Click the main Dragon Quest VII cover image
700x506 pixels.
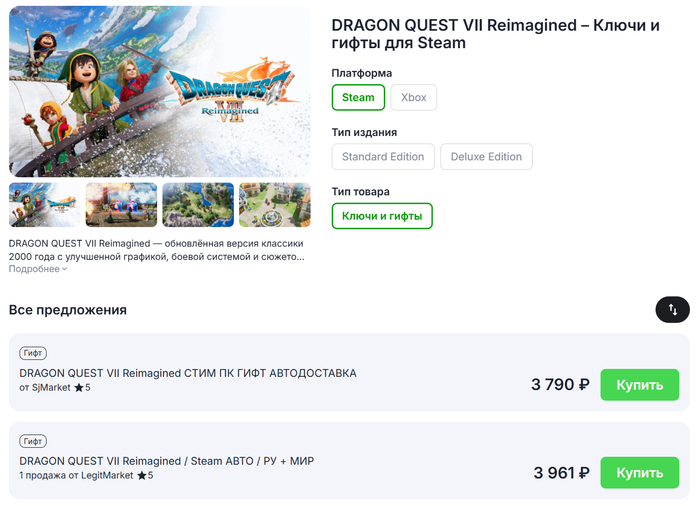[x=160, y=92]
